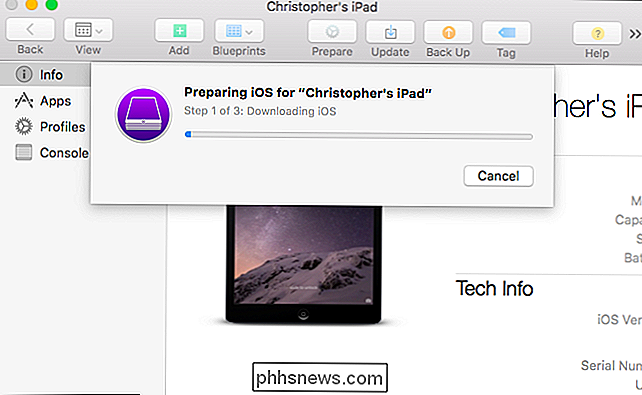This screenshot has height=395, width=642.
Task: Click the orange Back Up icon
Action: (448, 32)
